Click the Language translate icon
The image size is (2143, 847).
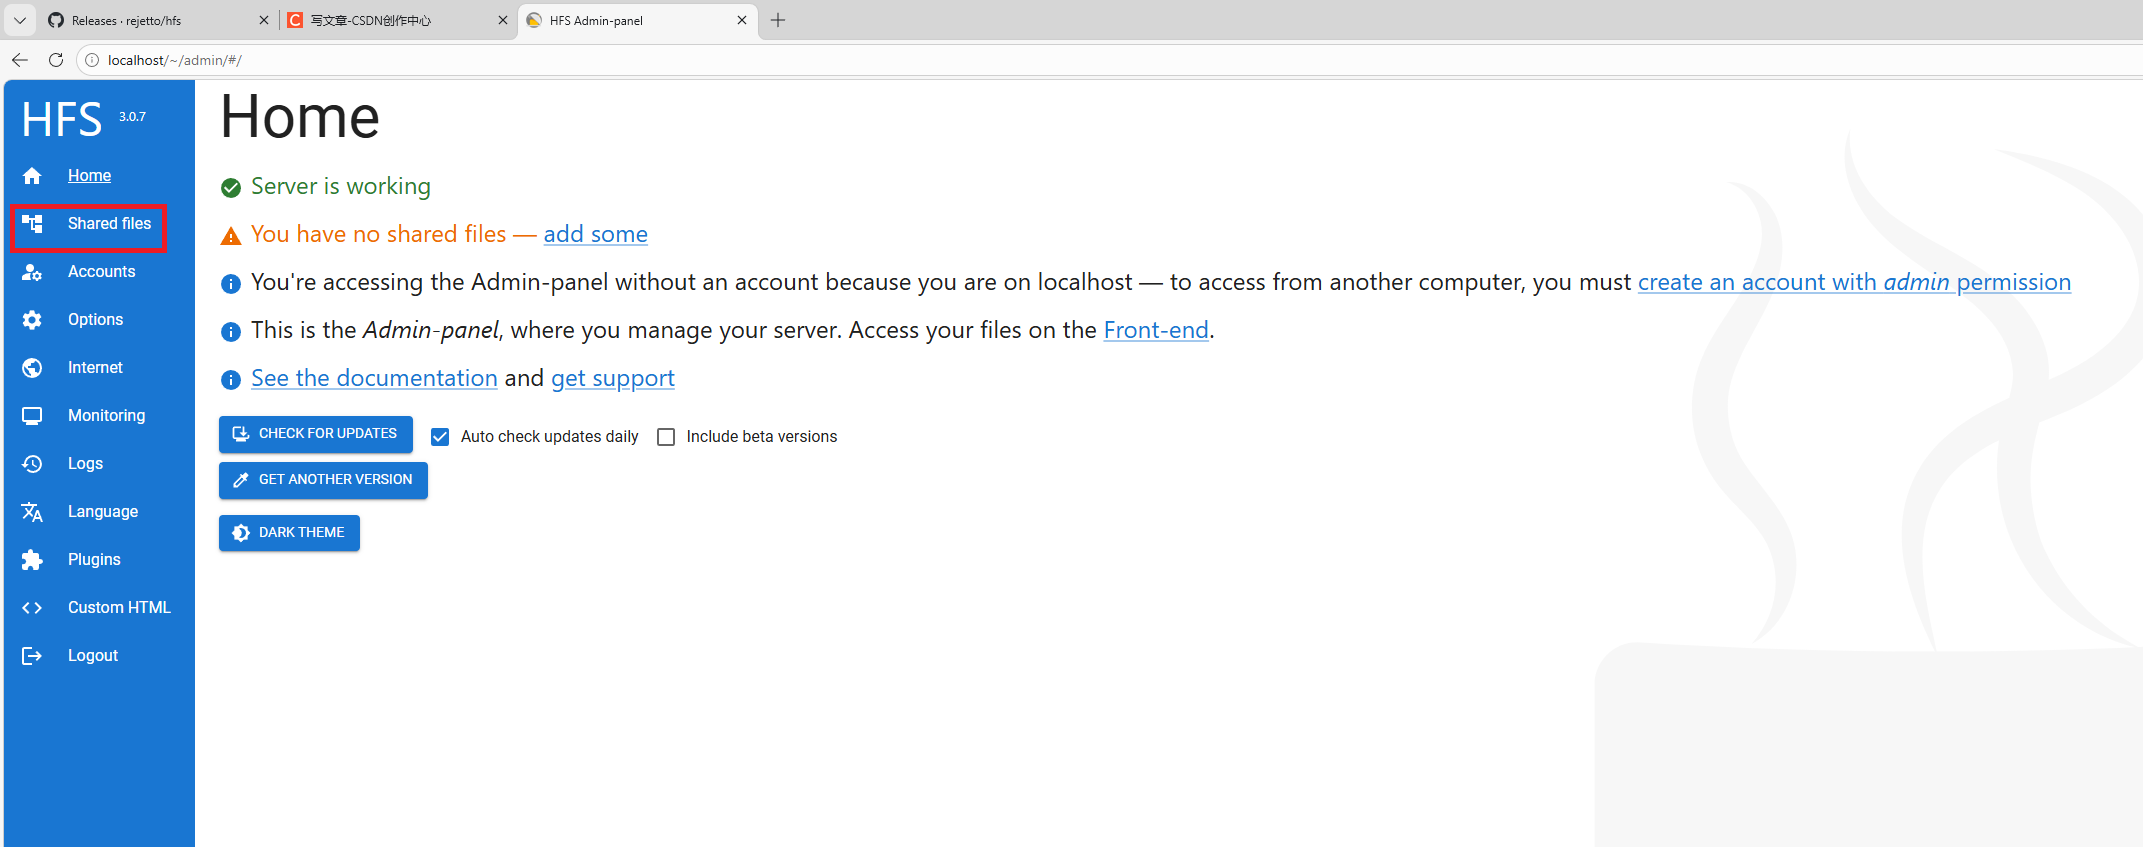pyautogui.click(x=32, y=512)
